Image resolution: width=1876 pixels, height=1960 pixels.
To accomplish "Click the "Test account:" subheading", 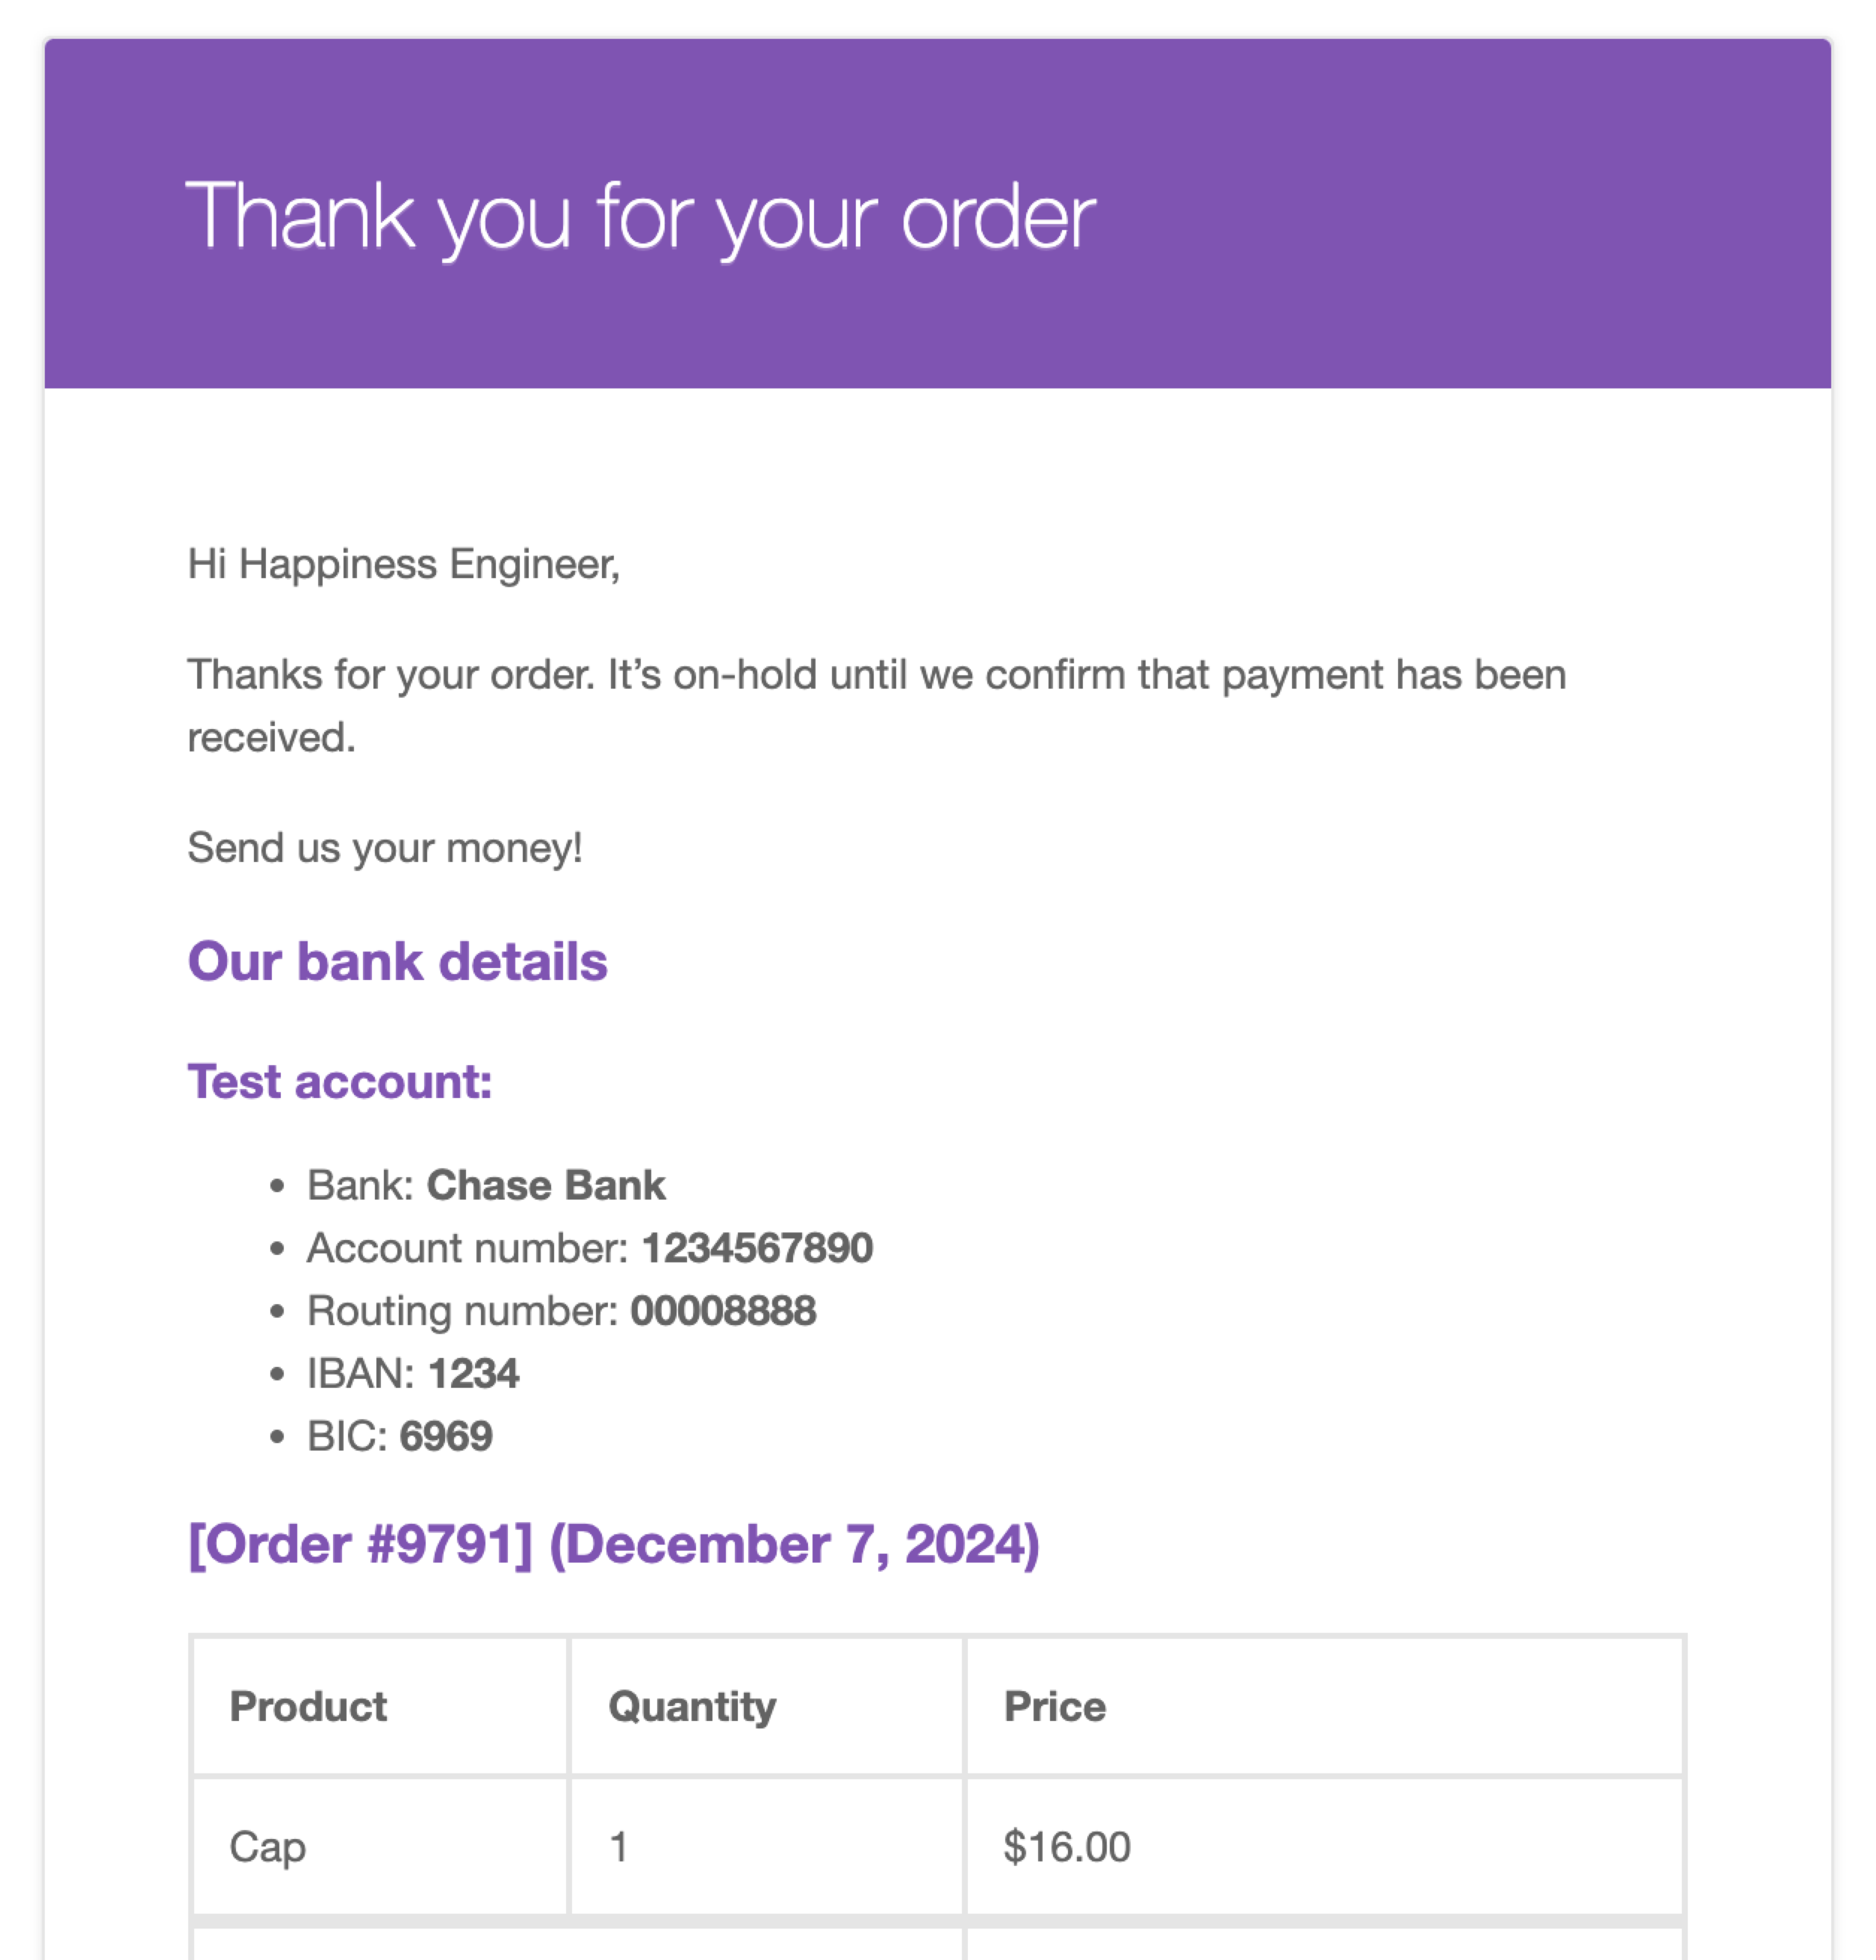I will pyautogui.click(x=339, y=1082).
